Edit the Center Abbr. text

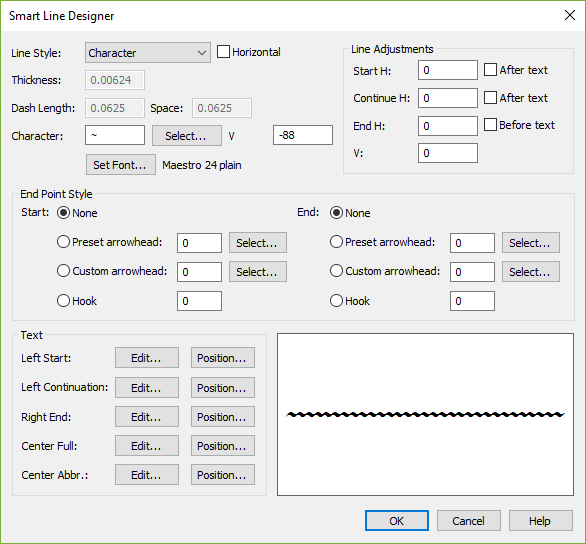147,475
